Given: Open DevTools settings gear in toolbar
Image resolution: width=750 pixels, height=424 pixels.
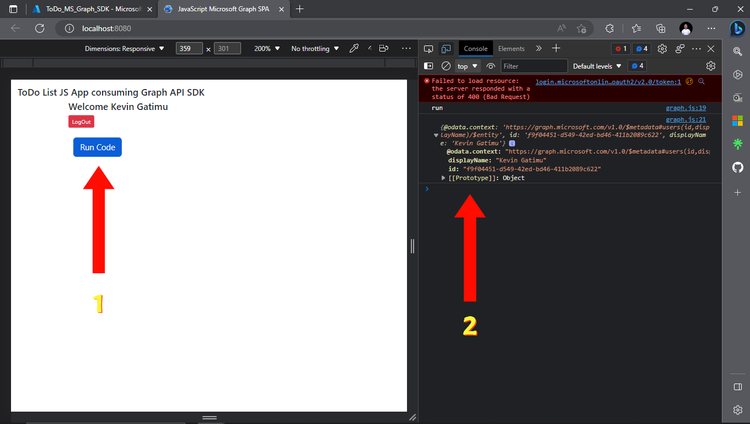Looking at the screenshot, I should point(662,49).
